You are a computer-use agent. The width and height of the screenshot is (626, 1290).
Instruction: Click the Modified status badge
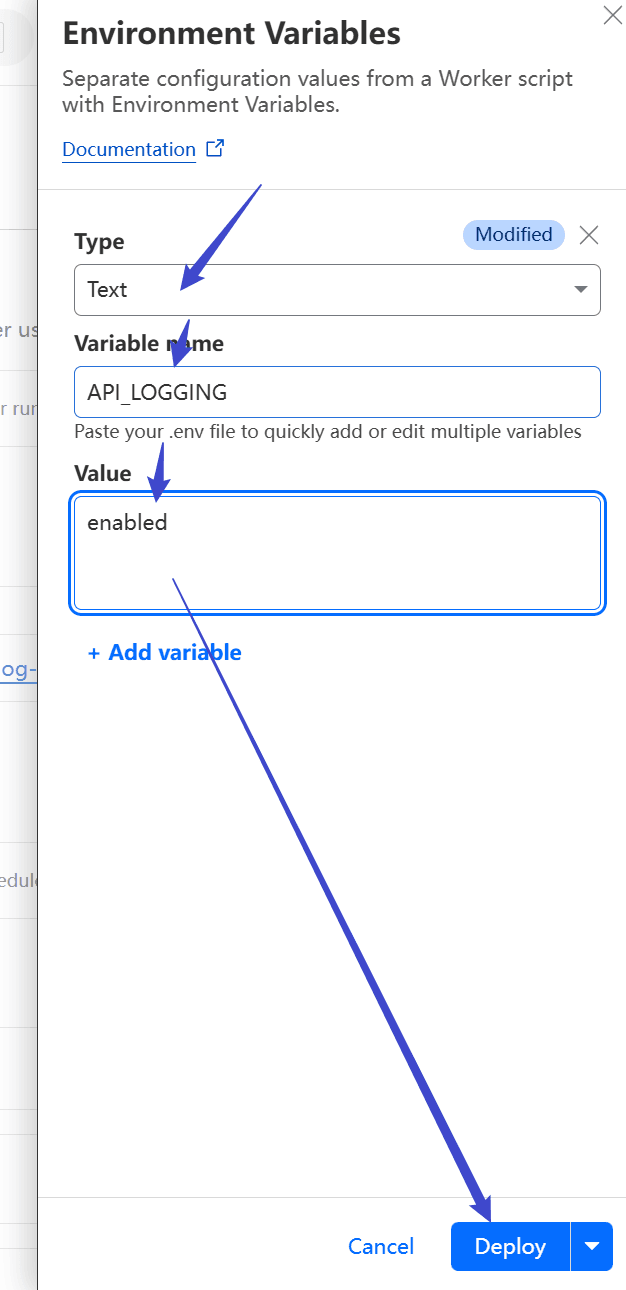(x=514, y=235)
